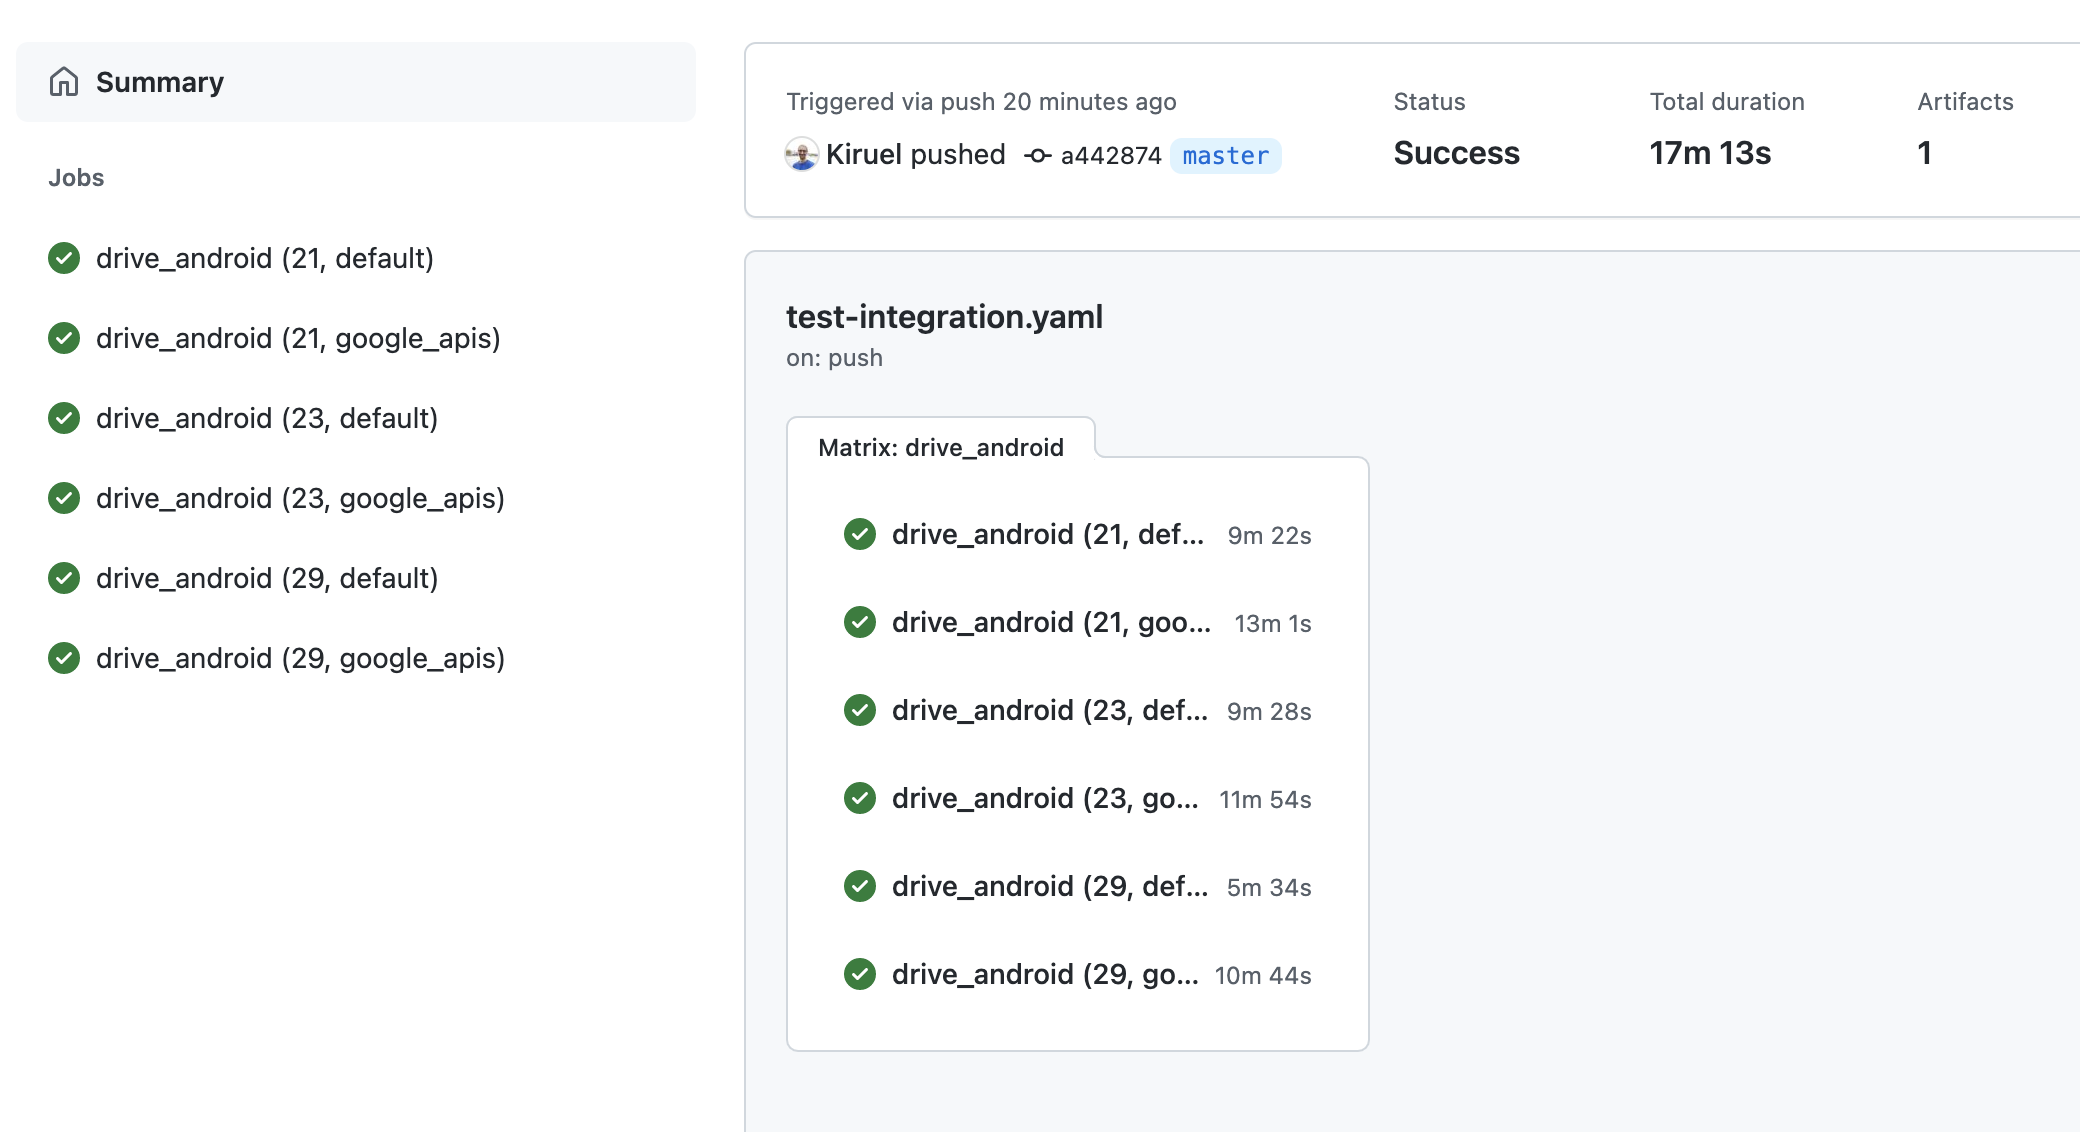Click success check icon of sidebar job (23, google_apis)

(64, 498)
